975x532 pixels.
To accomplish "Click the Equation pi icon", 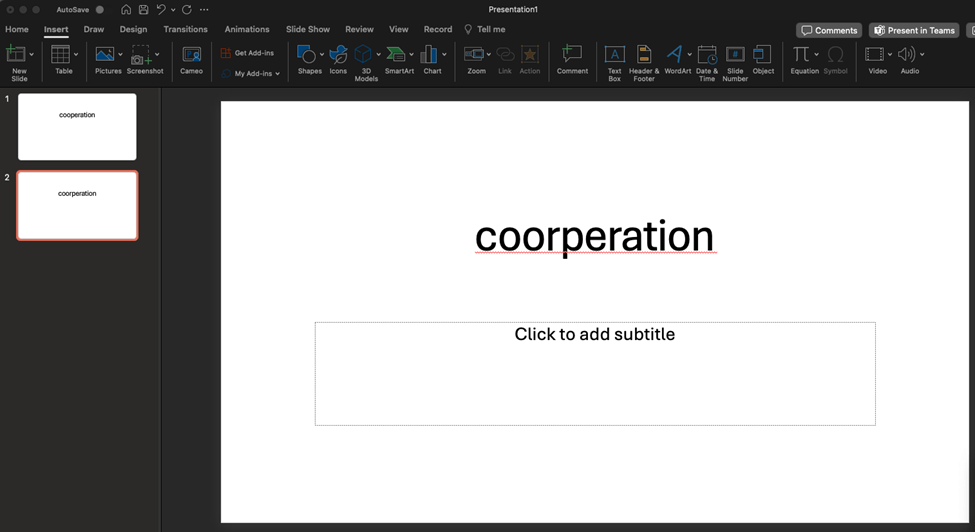I will 801,55.
